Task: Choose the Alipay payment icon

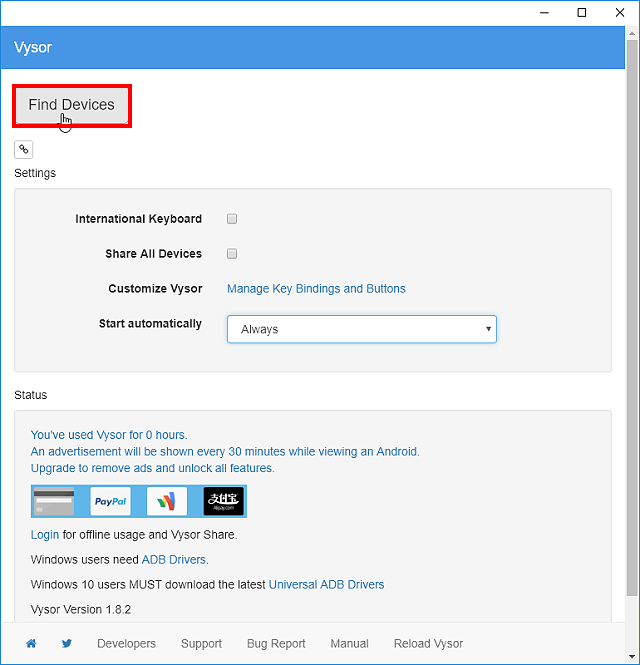Action: tap(224, 501)
